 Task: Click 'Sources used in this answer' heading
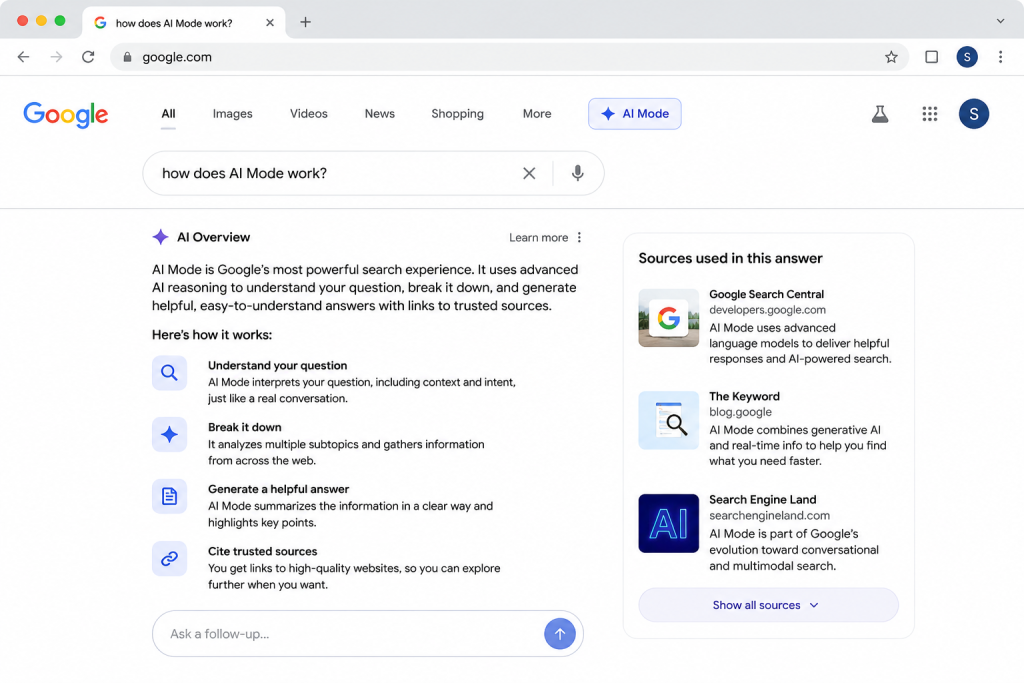coord(730,258)
